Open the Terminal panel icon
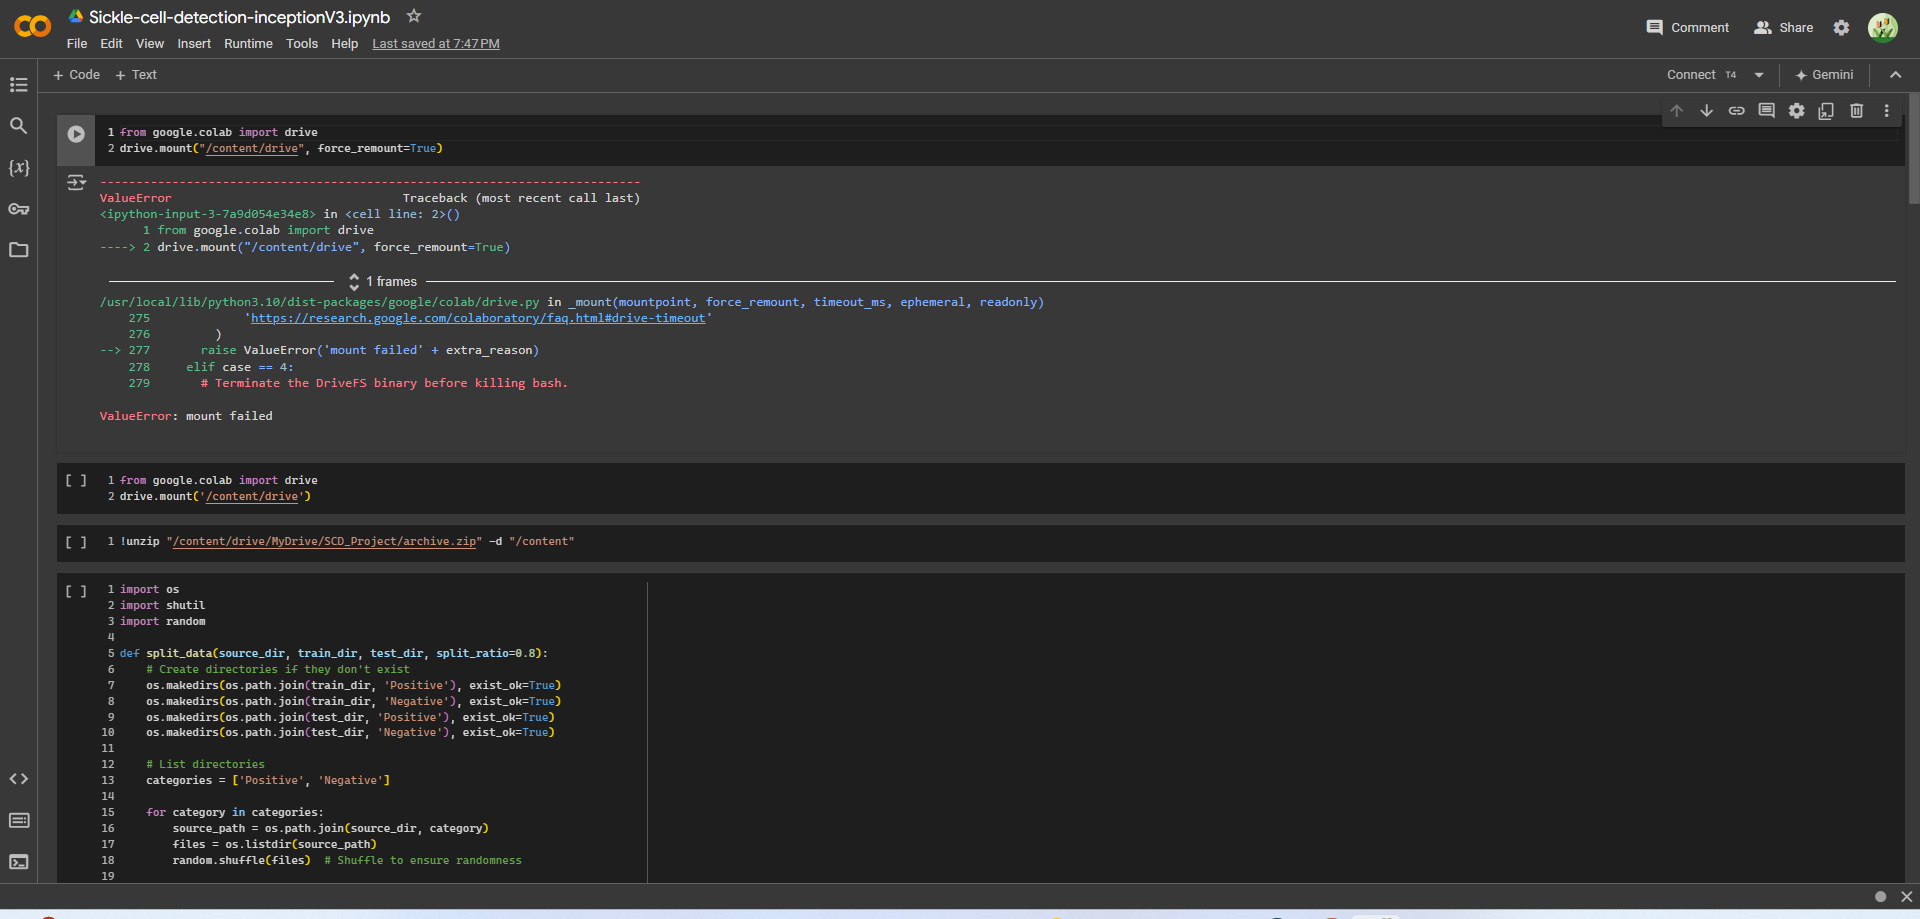The width and height of the screenshot is (1920, 919). pyautogui.click(x=18, y=862)
